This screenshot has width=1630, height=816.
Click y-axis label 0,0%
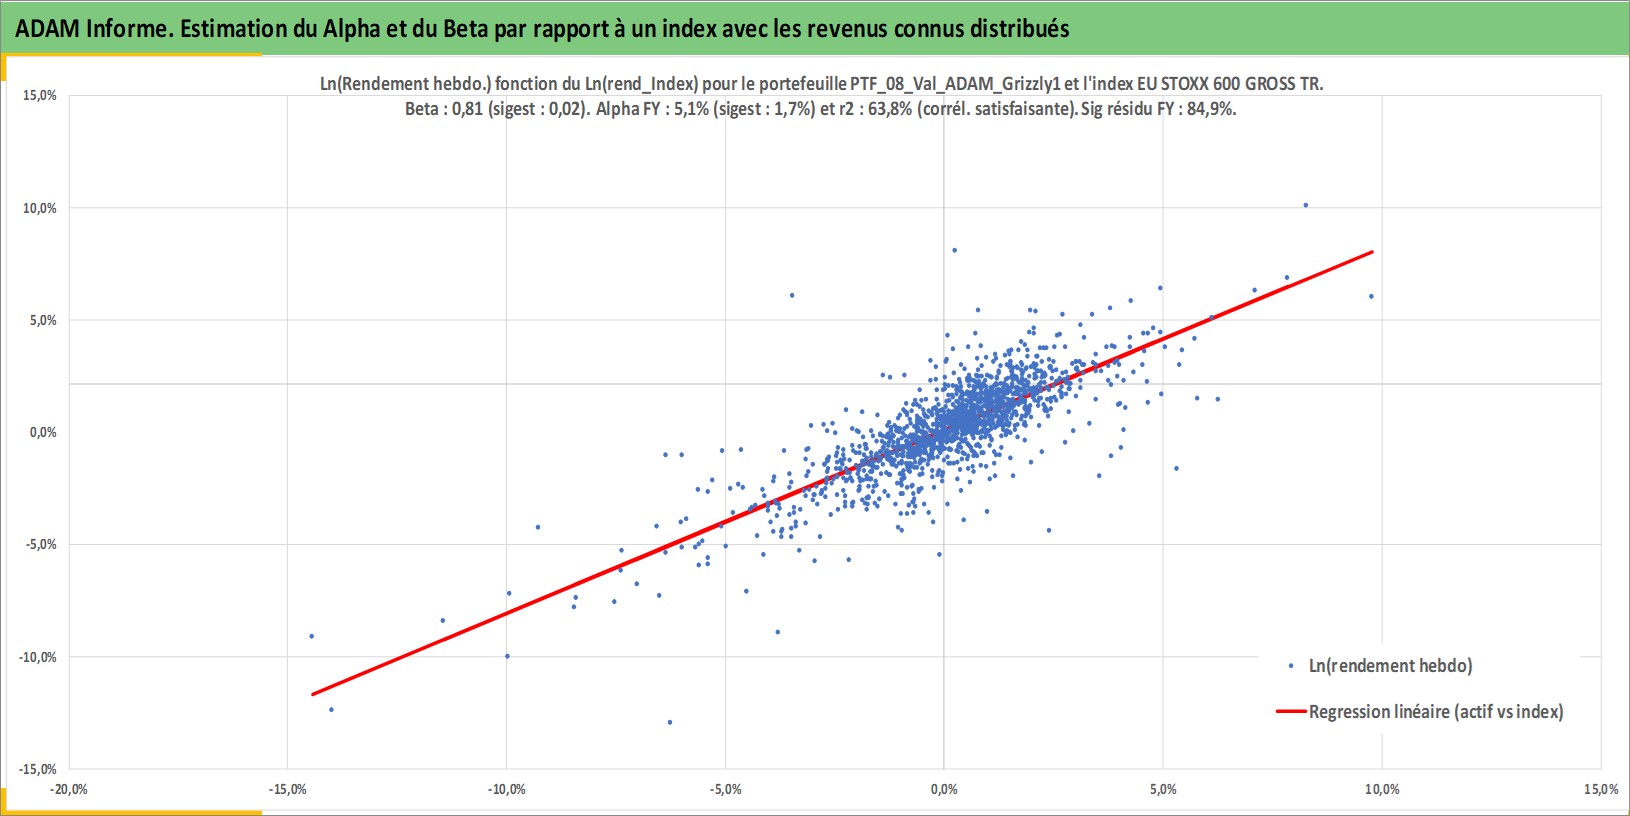(x=43, y=432)
